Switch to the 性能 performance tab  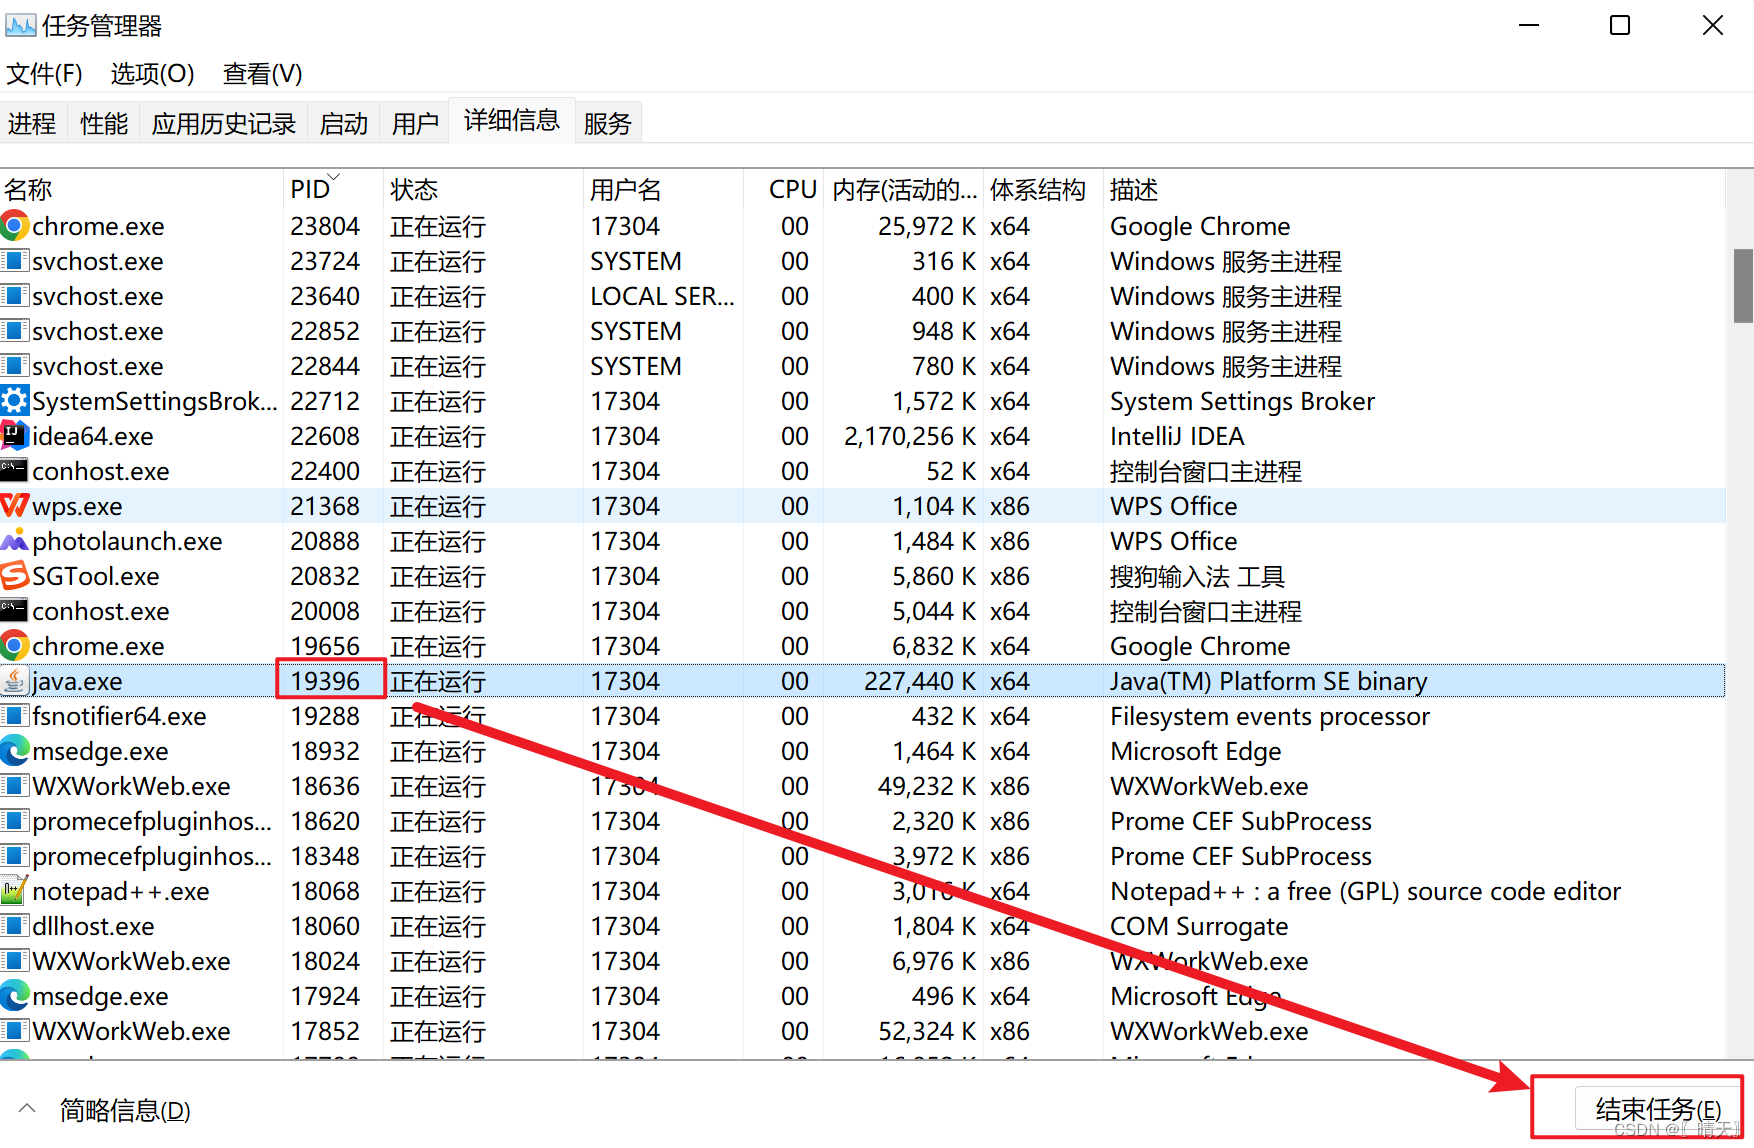pos(104,124)
